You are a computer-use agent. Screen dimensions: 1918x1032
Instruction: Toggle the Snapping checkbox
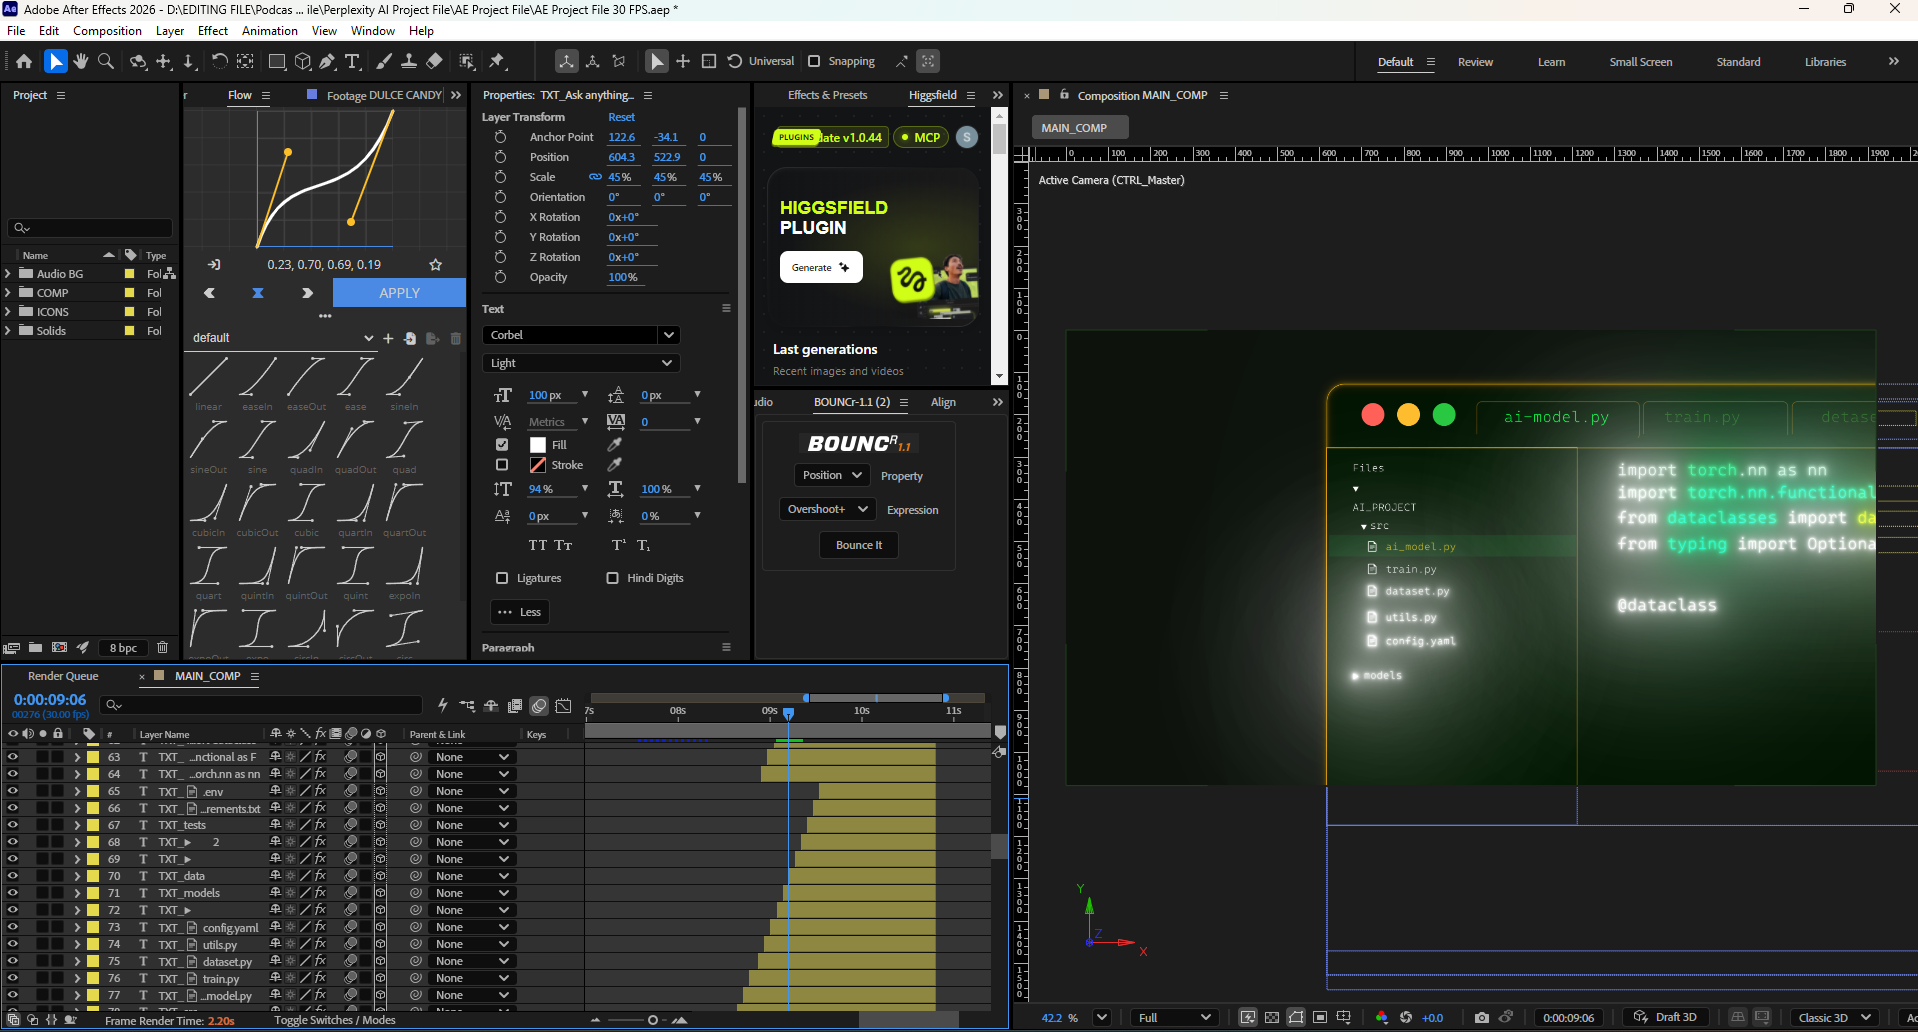tap(814, 61)
